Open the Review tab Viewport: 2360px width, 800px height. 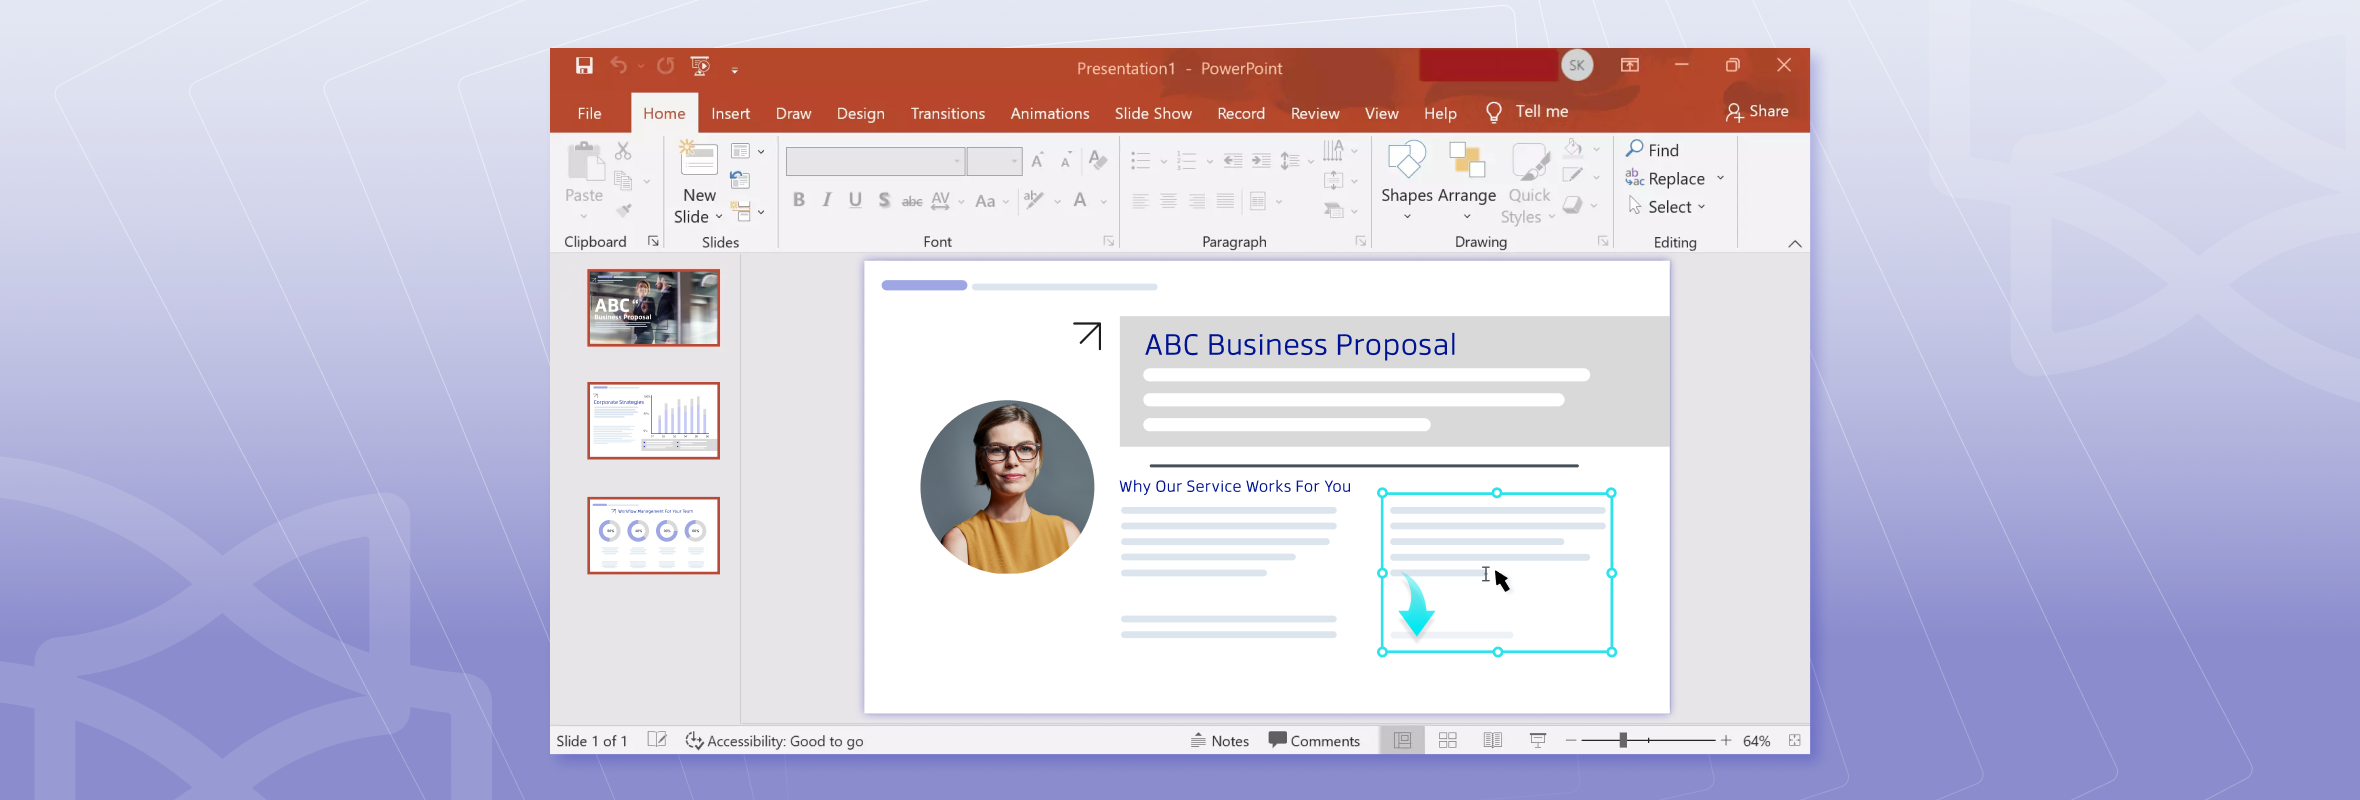1314,113
